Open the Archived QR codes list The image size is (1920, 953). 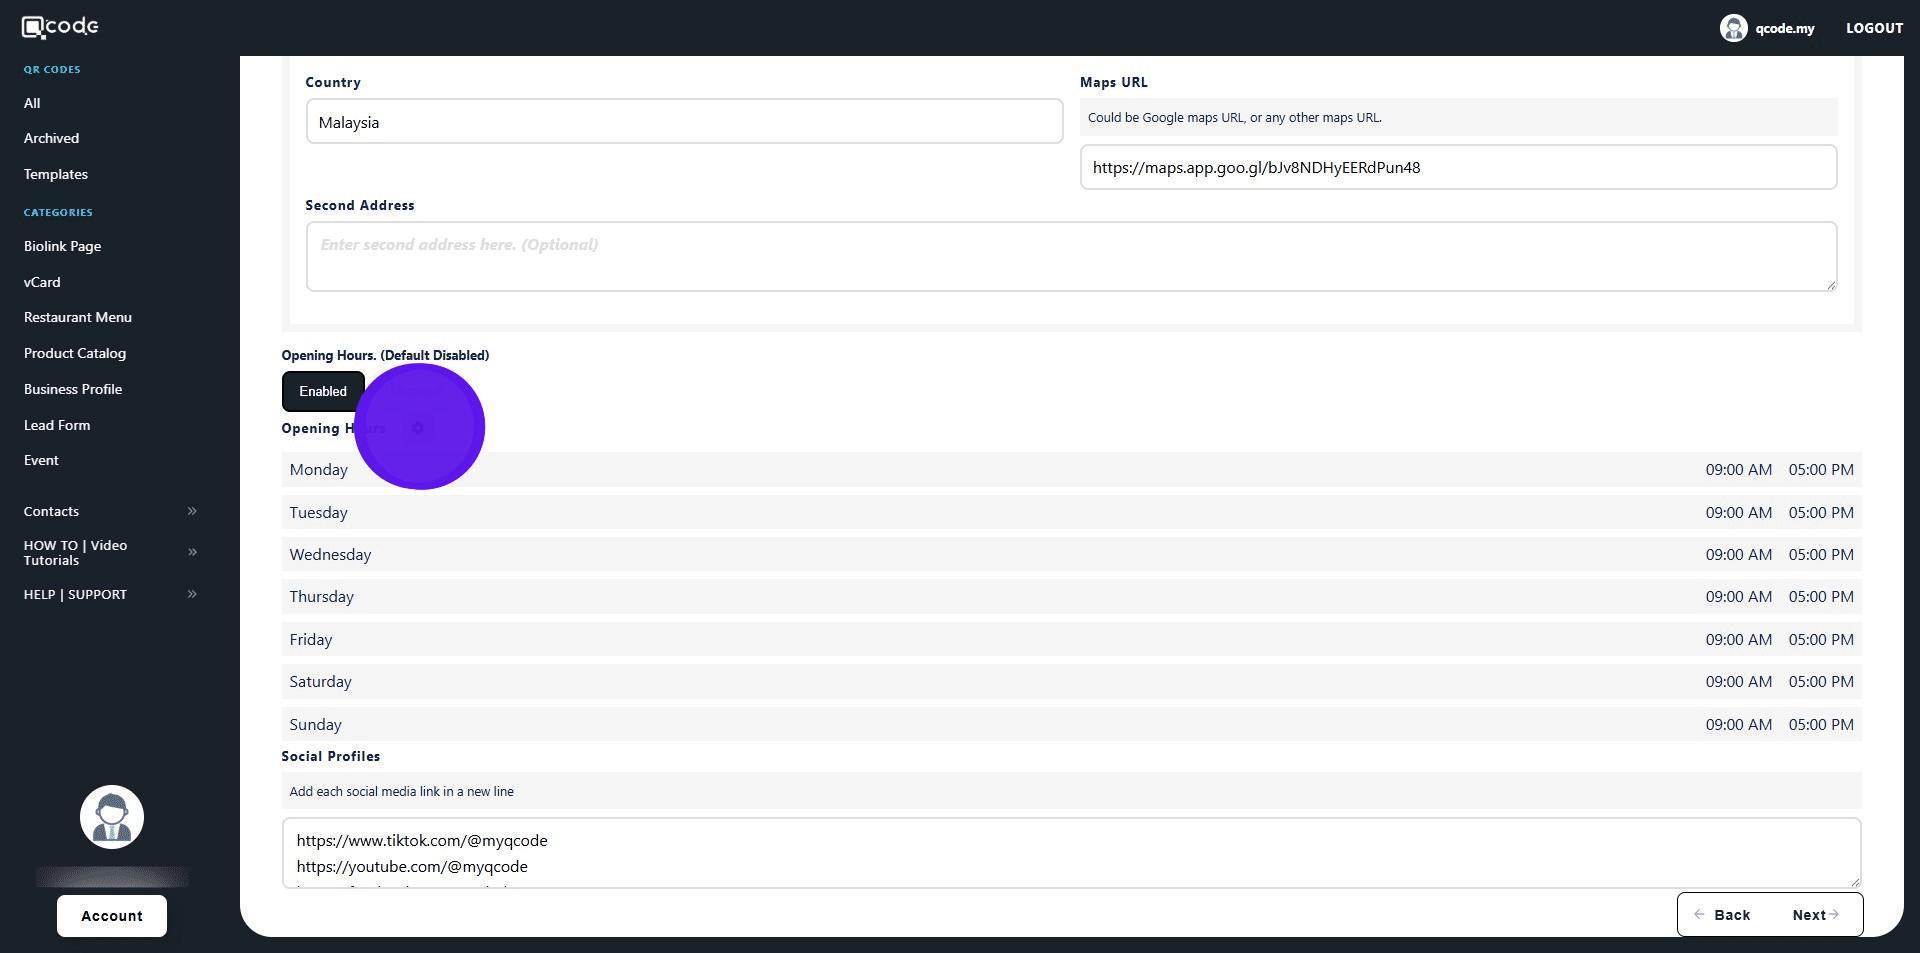tap(51, 138)
